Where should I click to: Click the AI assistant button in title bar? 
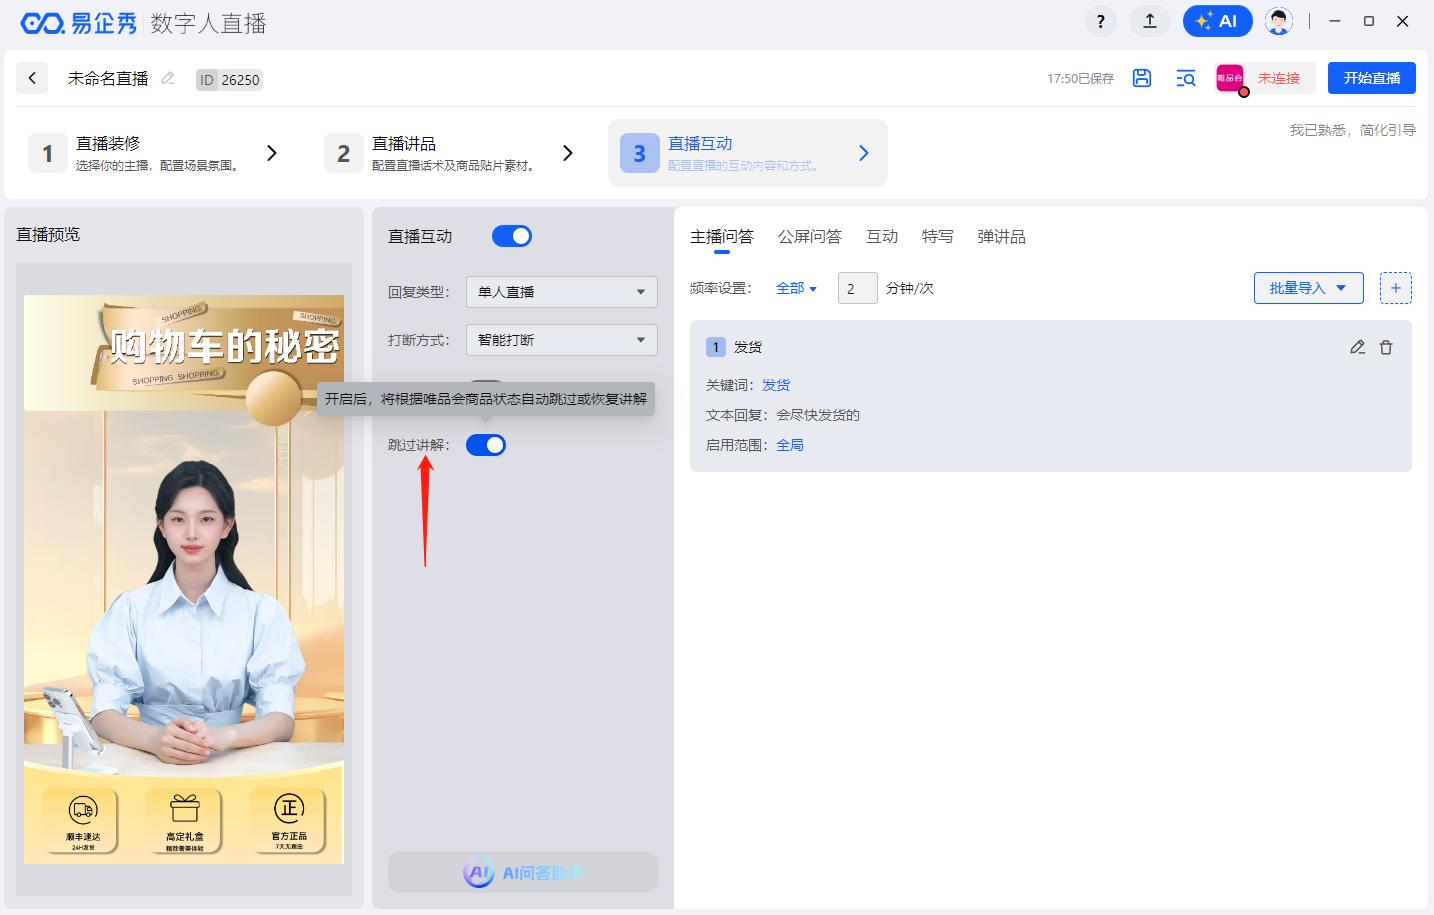(1217, 21)
